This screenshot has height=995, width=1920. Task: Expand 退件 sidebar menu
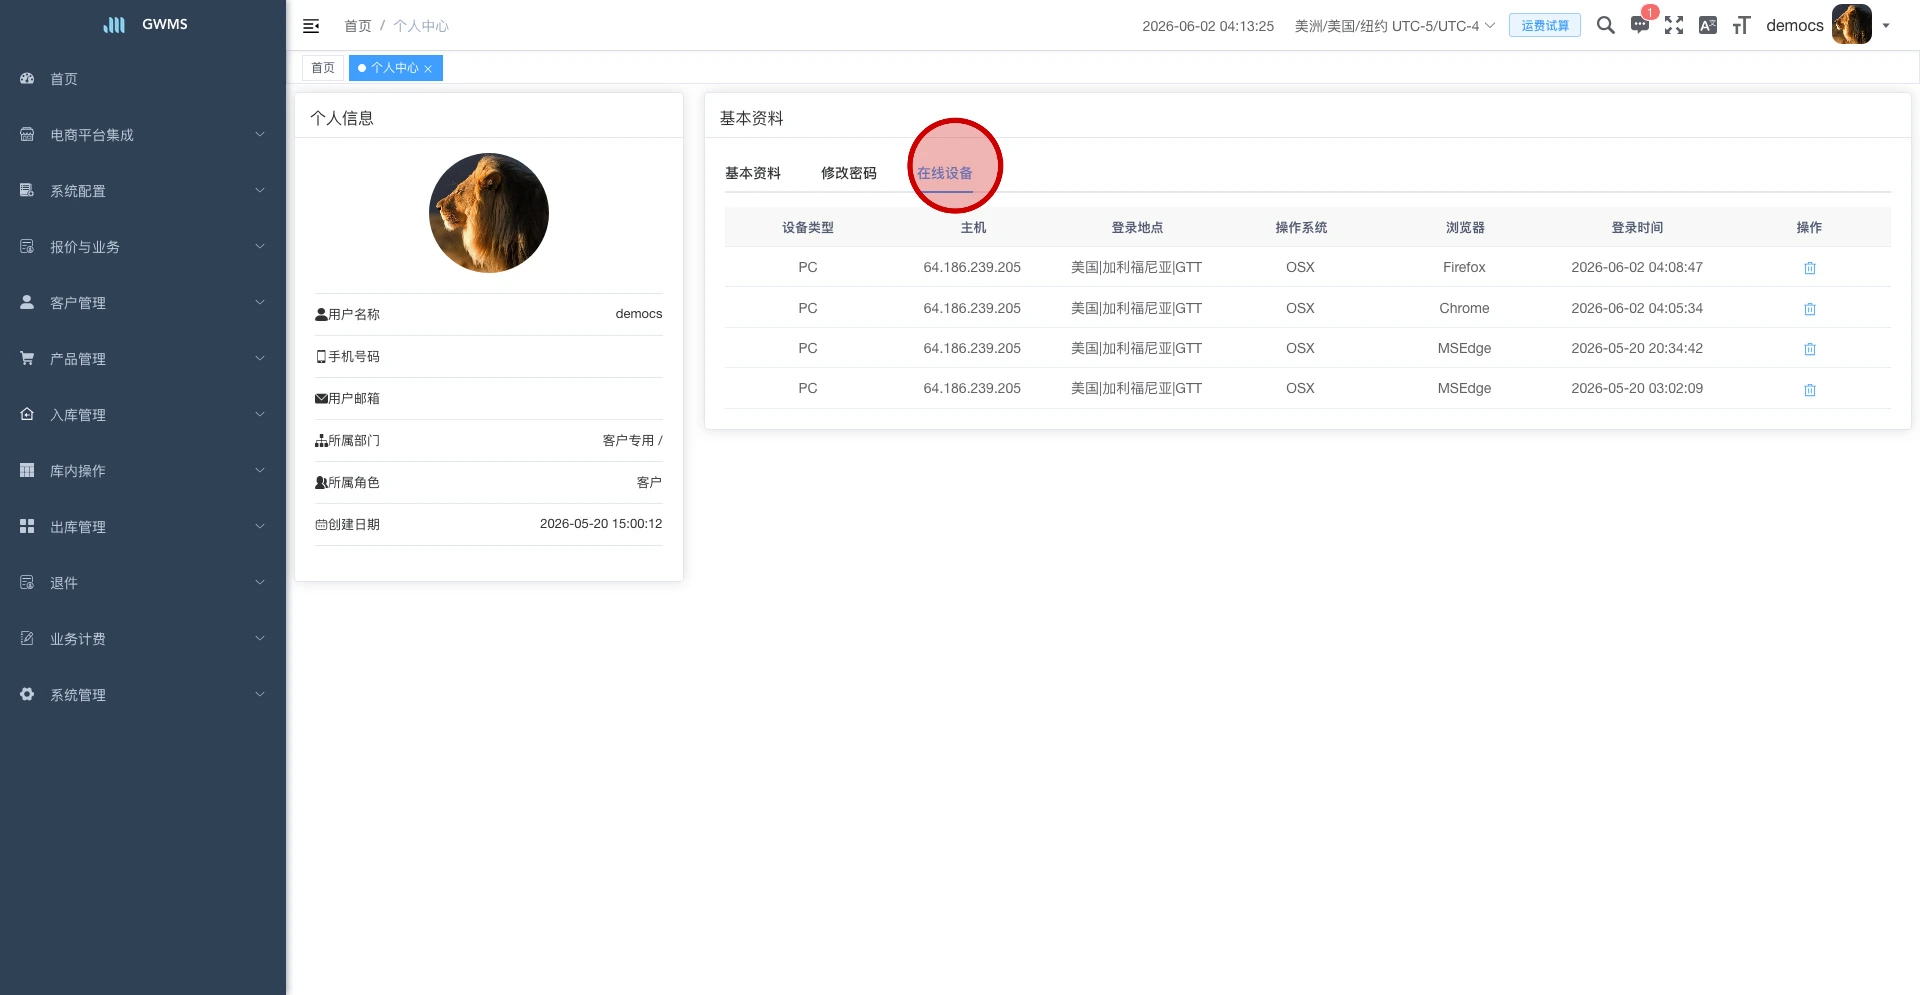point(143,583)
